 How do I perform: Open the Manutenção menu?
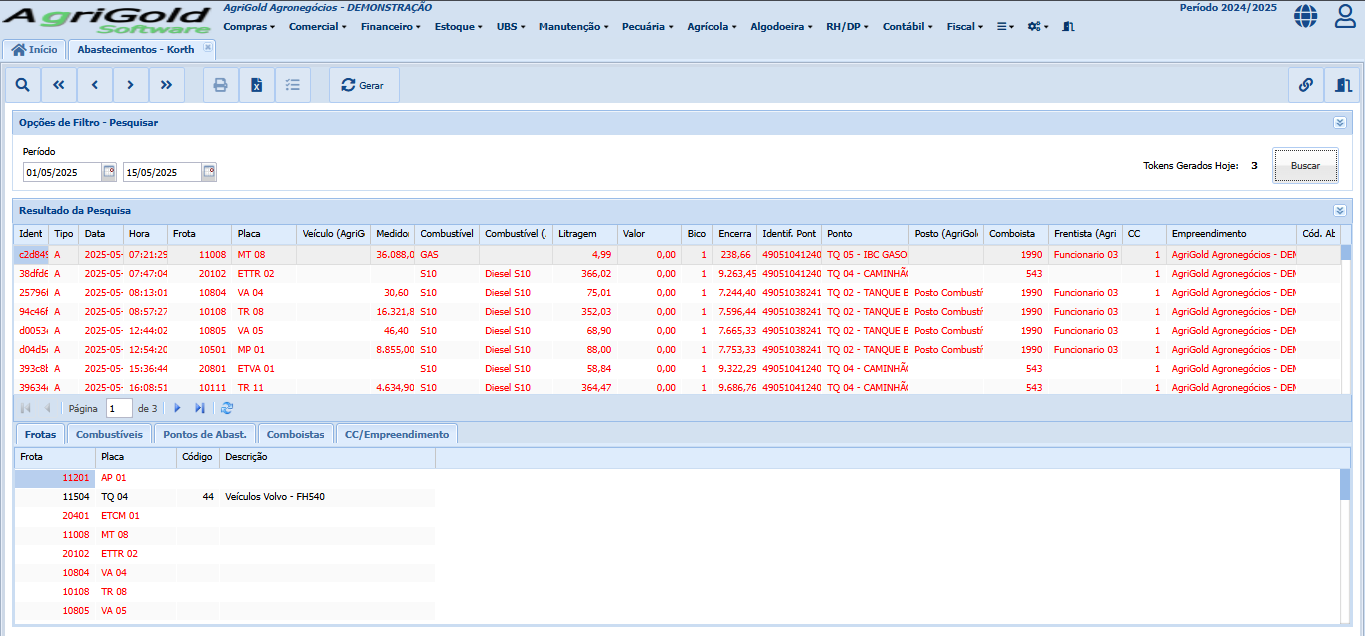pyautogui.click(x=573, y=27)
